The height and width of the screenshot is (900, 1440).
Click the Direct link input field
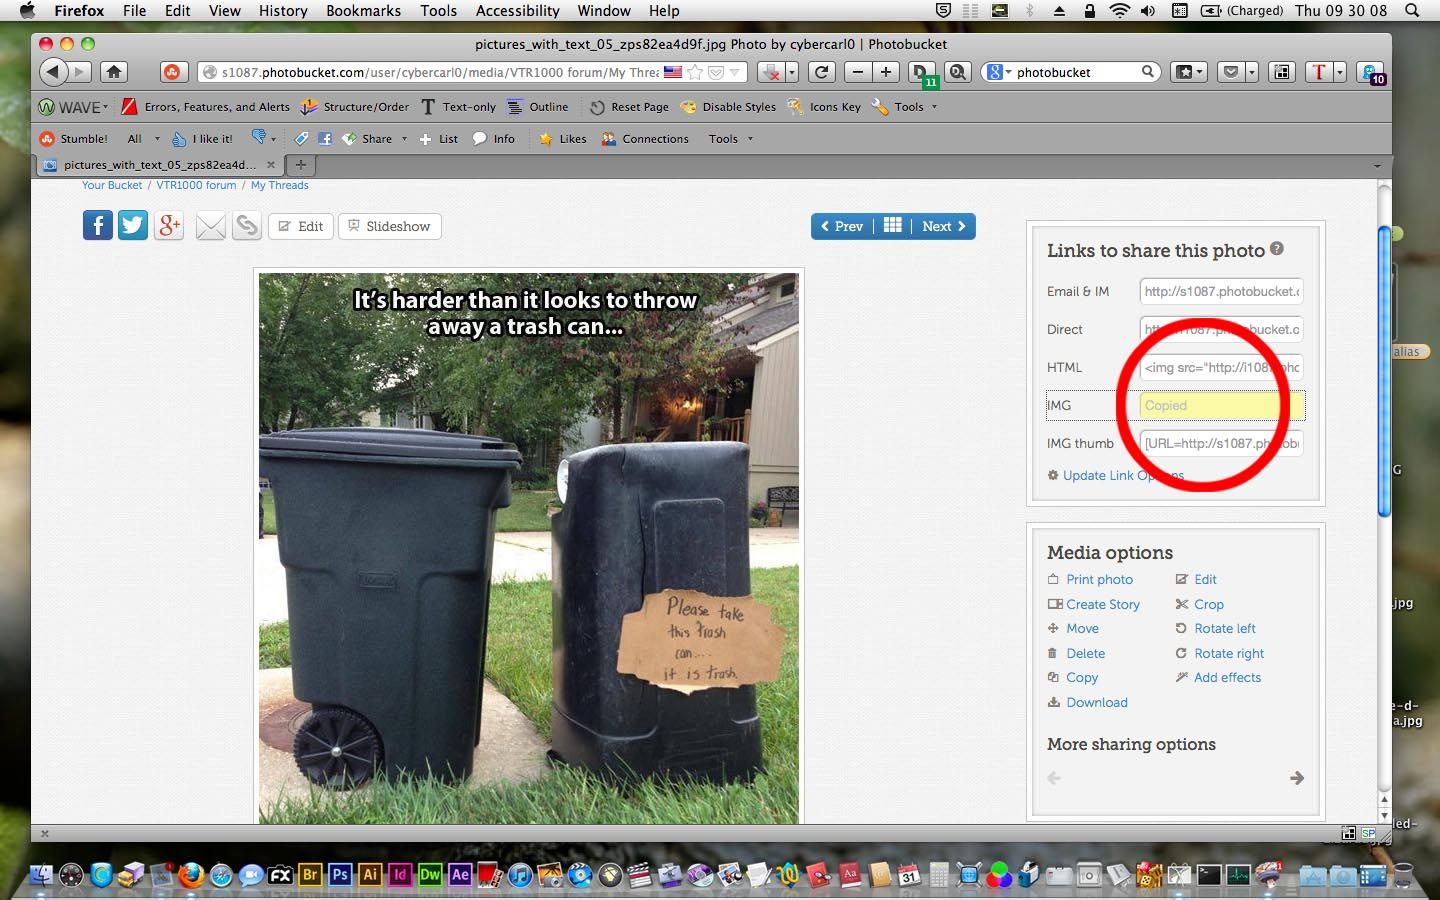(1221, 329)
